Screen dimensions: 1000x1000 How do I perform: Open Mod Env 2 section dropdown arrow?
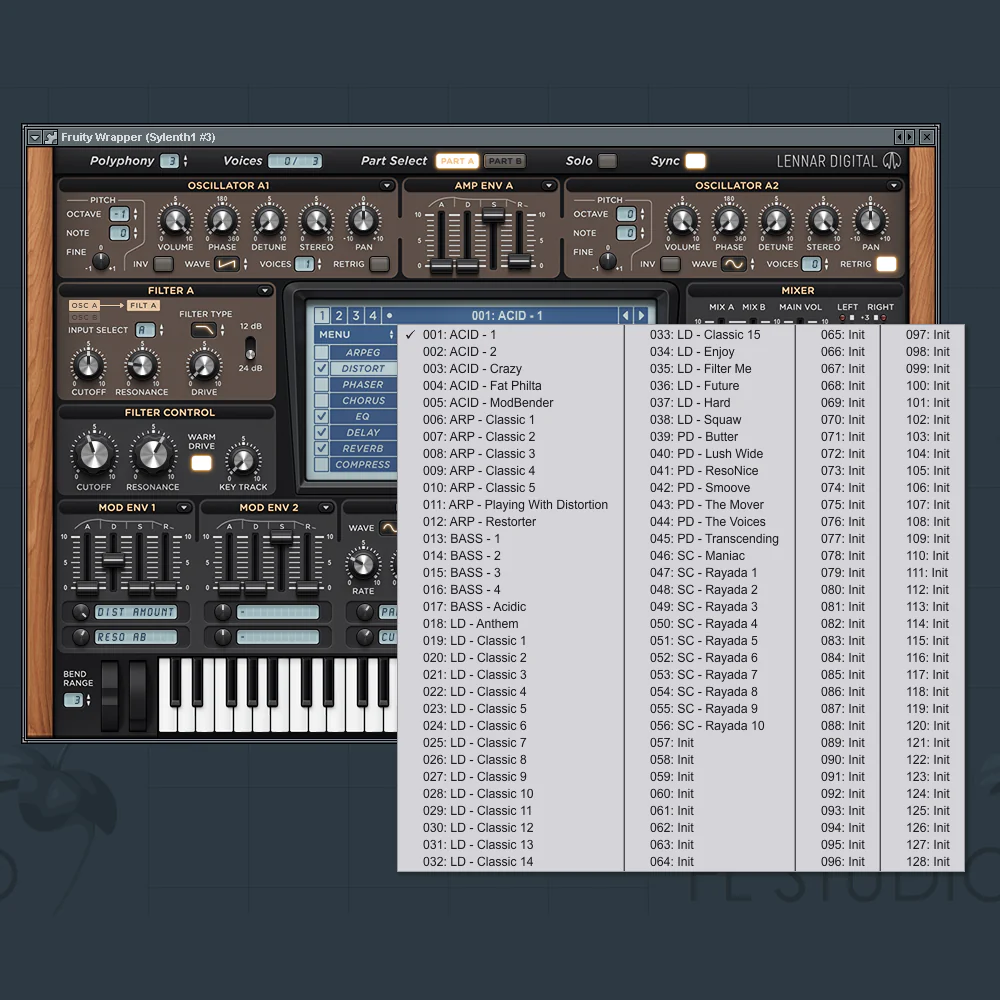coord(325,508)
